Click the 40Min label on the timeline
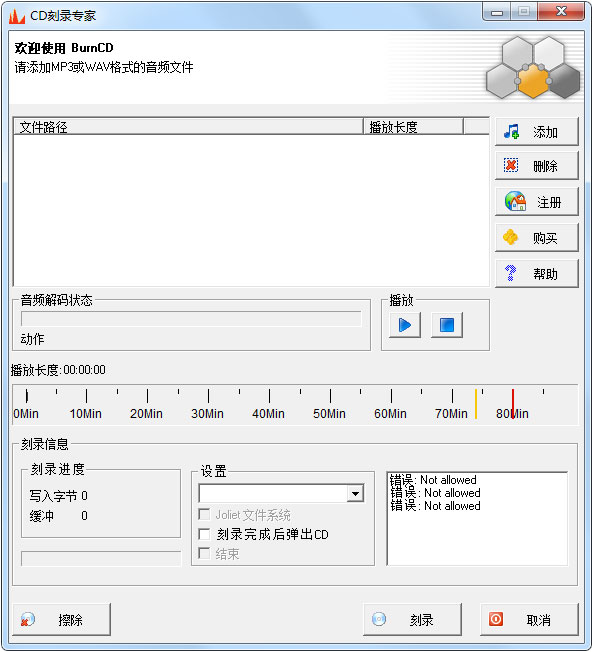This screenshot has height=652, width=593. pos(268,414)
